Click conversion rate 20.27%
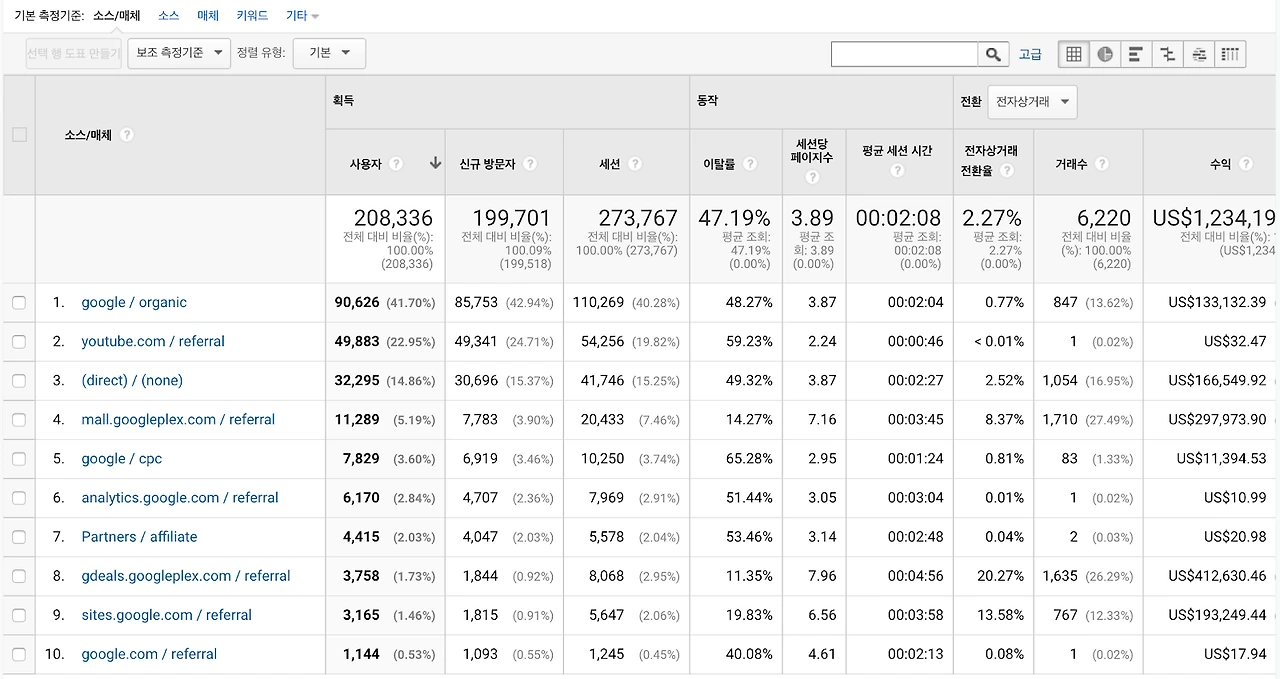Viewport: 1280px width, 679px height. pos(1000,576)
